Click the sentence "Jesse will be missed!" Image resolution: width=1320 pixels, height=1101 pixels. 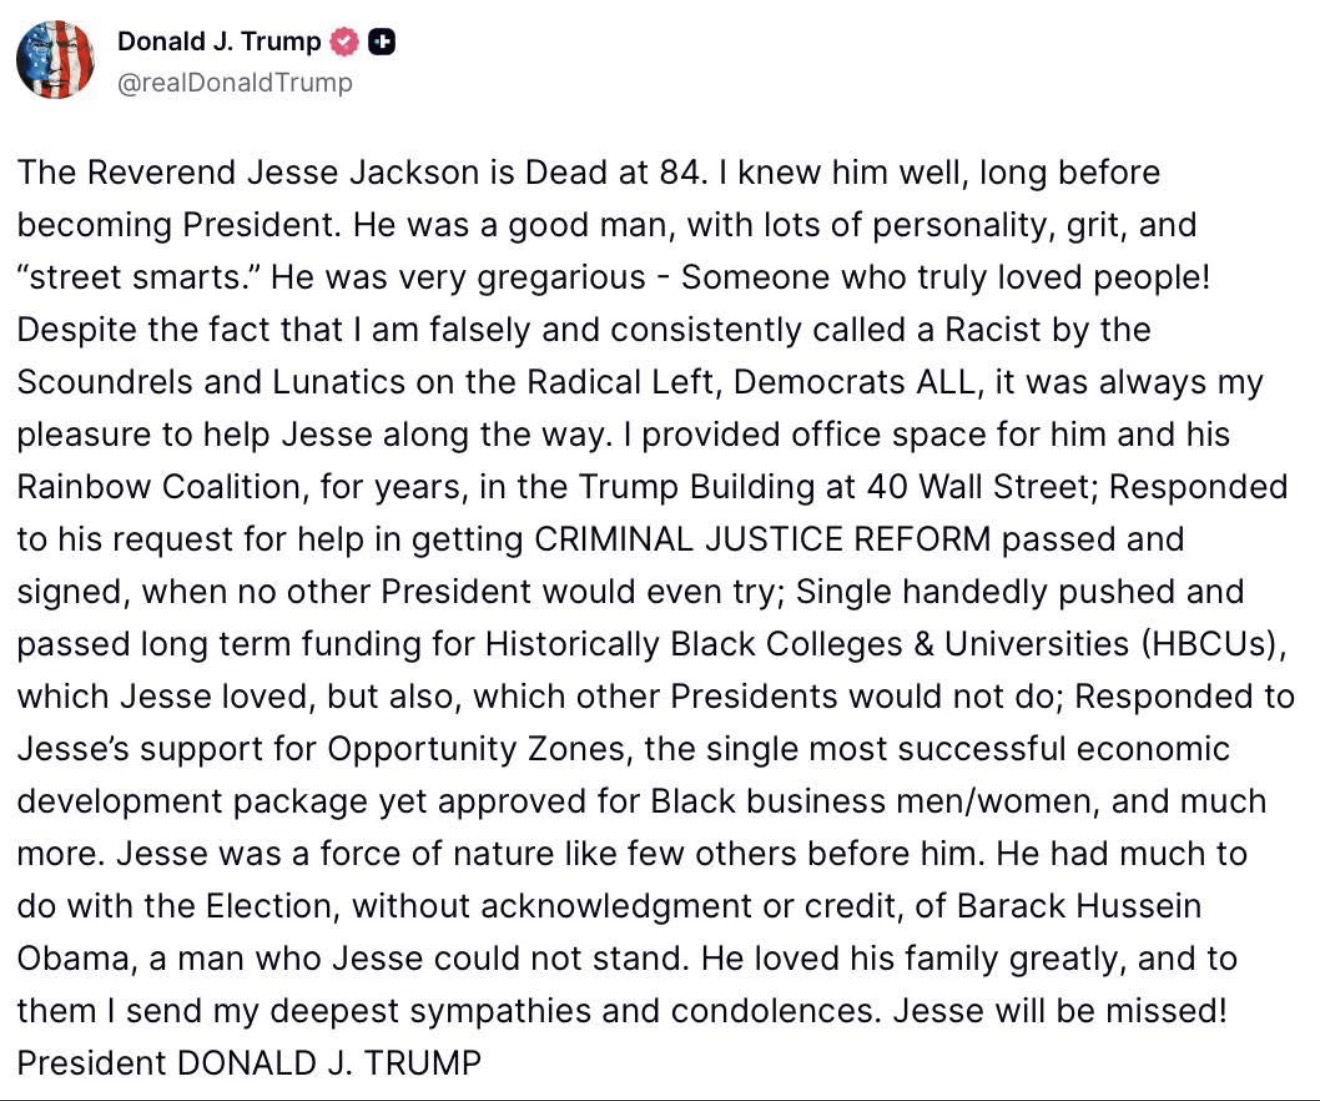(x=1060, y=1011)
